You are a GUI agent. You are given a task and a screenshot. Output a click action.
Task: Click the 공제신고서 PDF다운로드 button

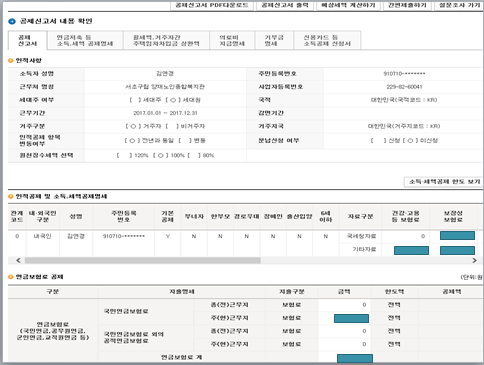(212, 5)
